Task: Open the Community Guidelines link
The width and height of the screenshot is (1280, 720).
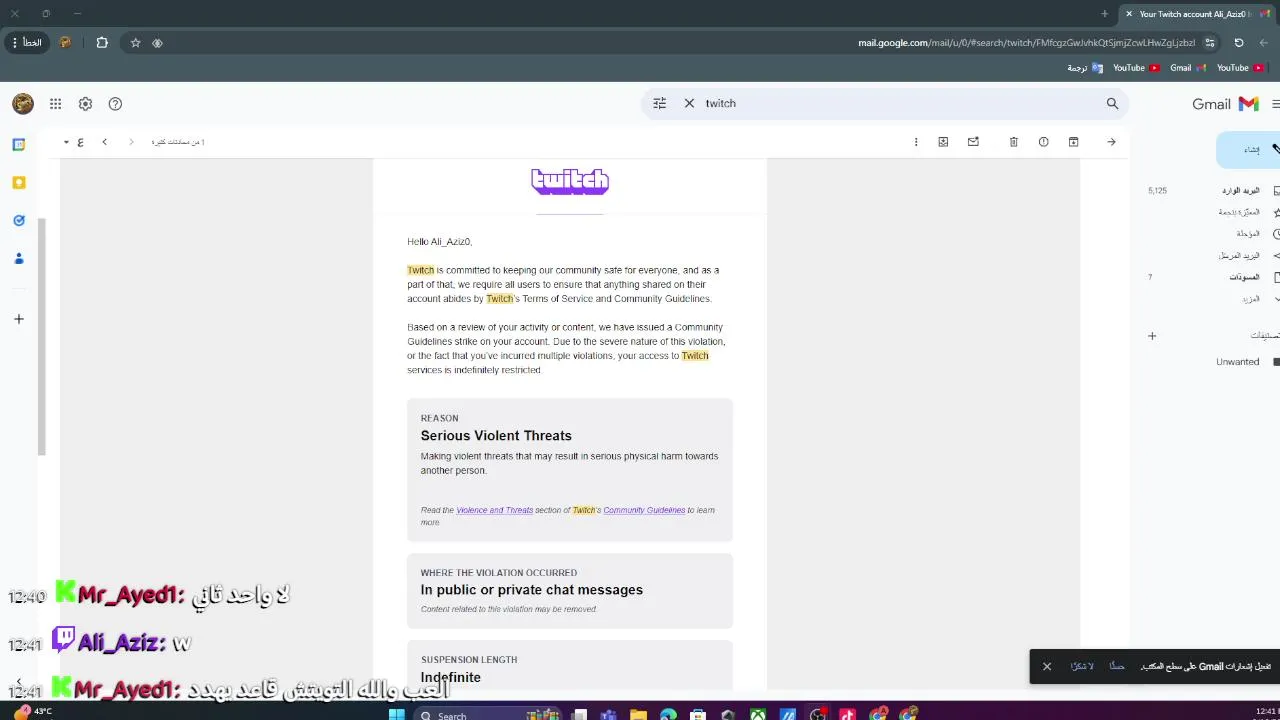Action: 644,510
